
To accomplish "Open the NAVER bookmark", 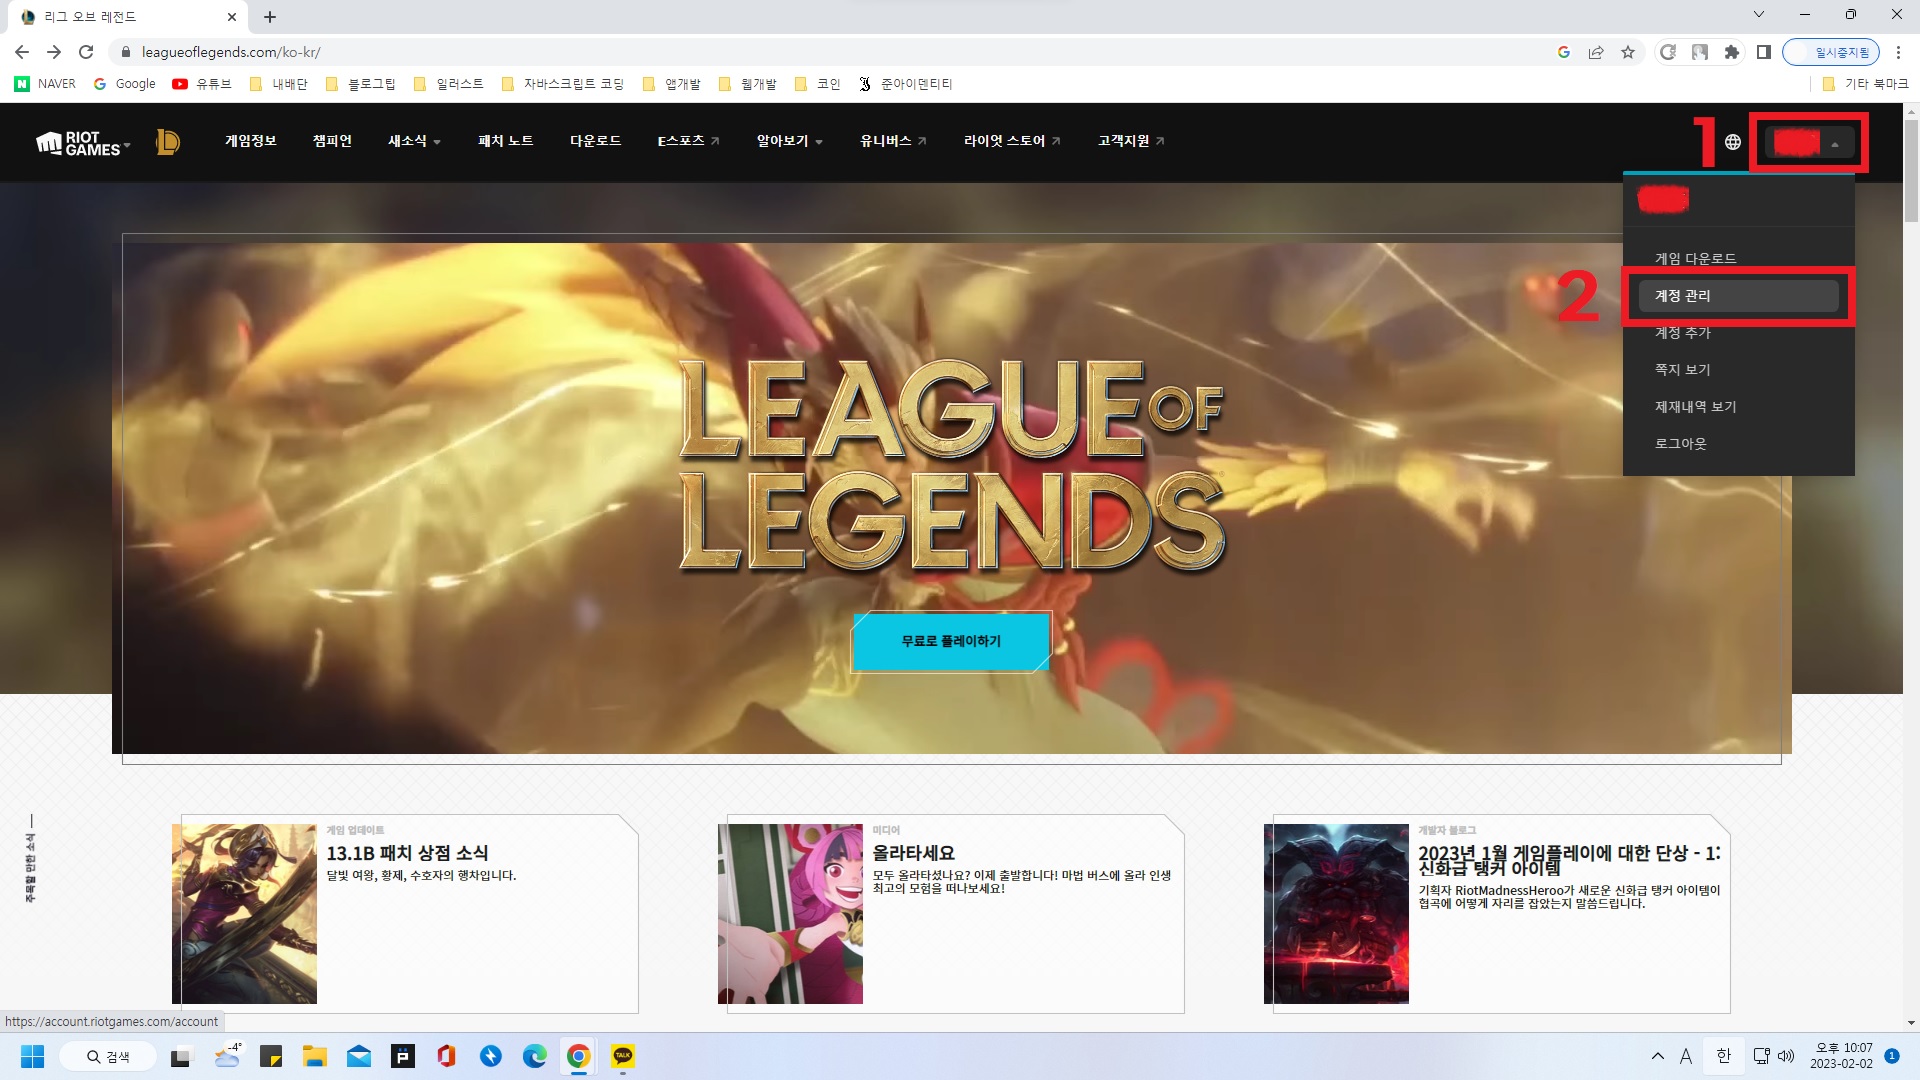I will click(x=45, y=84).
